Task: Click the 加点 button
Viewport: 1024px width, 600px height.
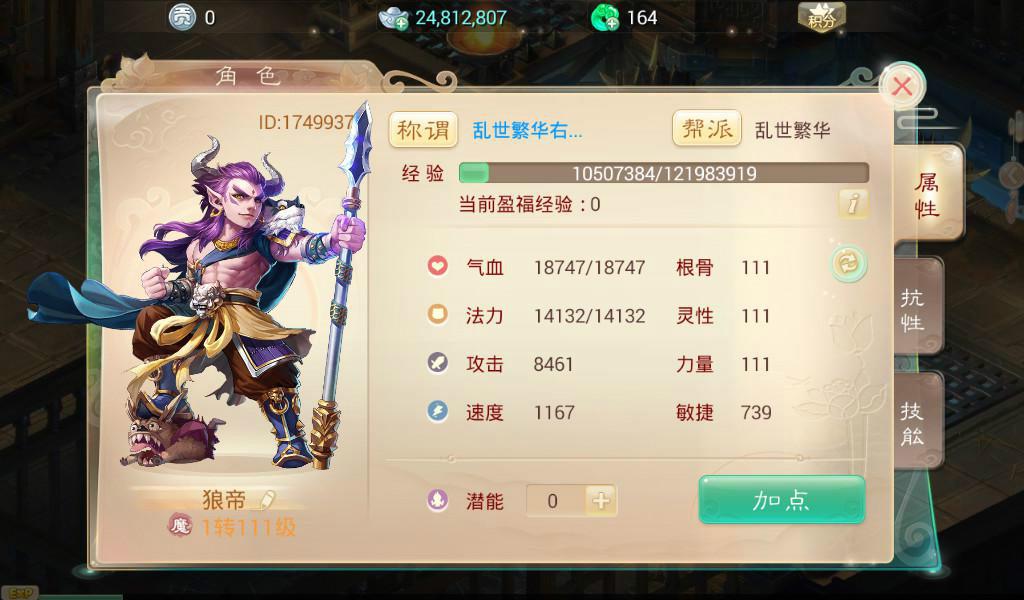Action: pyautogui.click(x=782, y=499)
